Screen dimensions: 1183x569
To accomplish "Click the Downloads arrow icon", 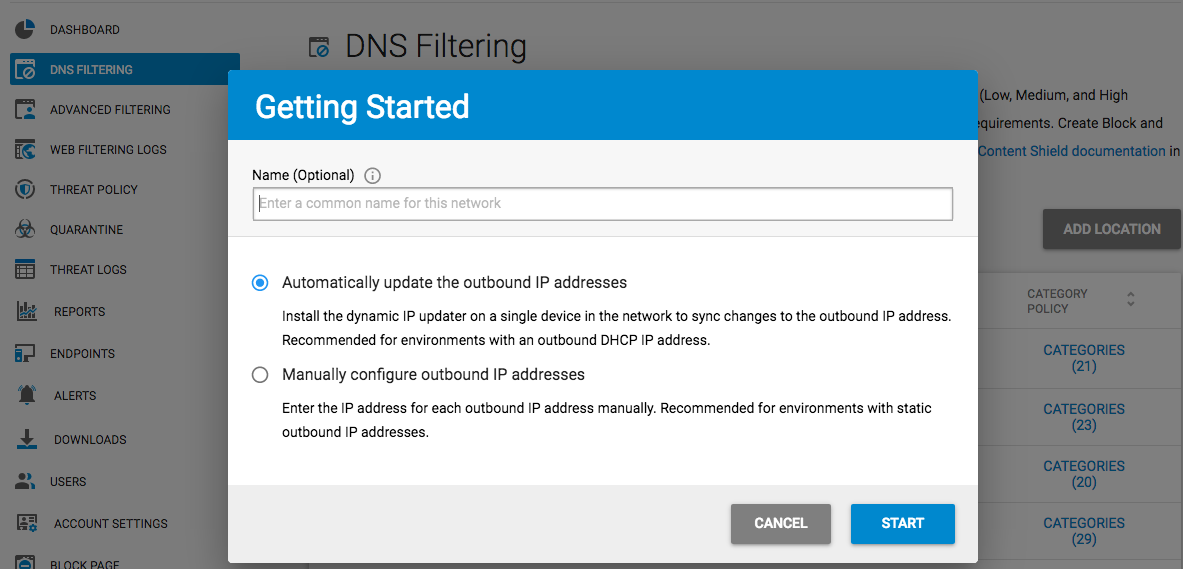I will pyautogui.click(x=27, y=439).
